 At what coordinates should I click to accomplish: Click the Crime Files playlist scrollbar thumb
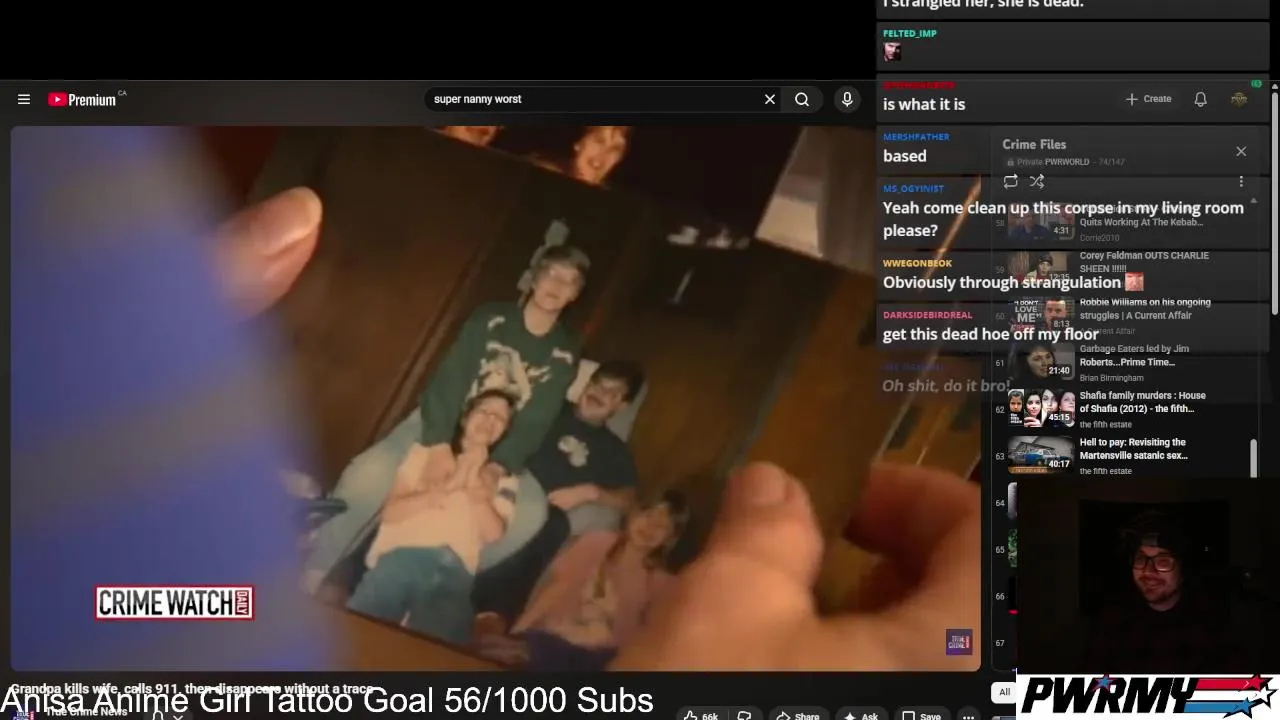point(1253,458)
